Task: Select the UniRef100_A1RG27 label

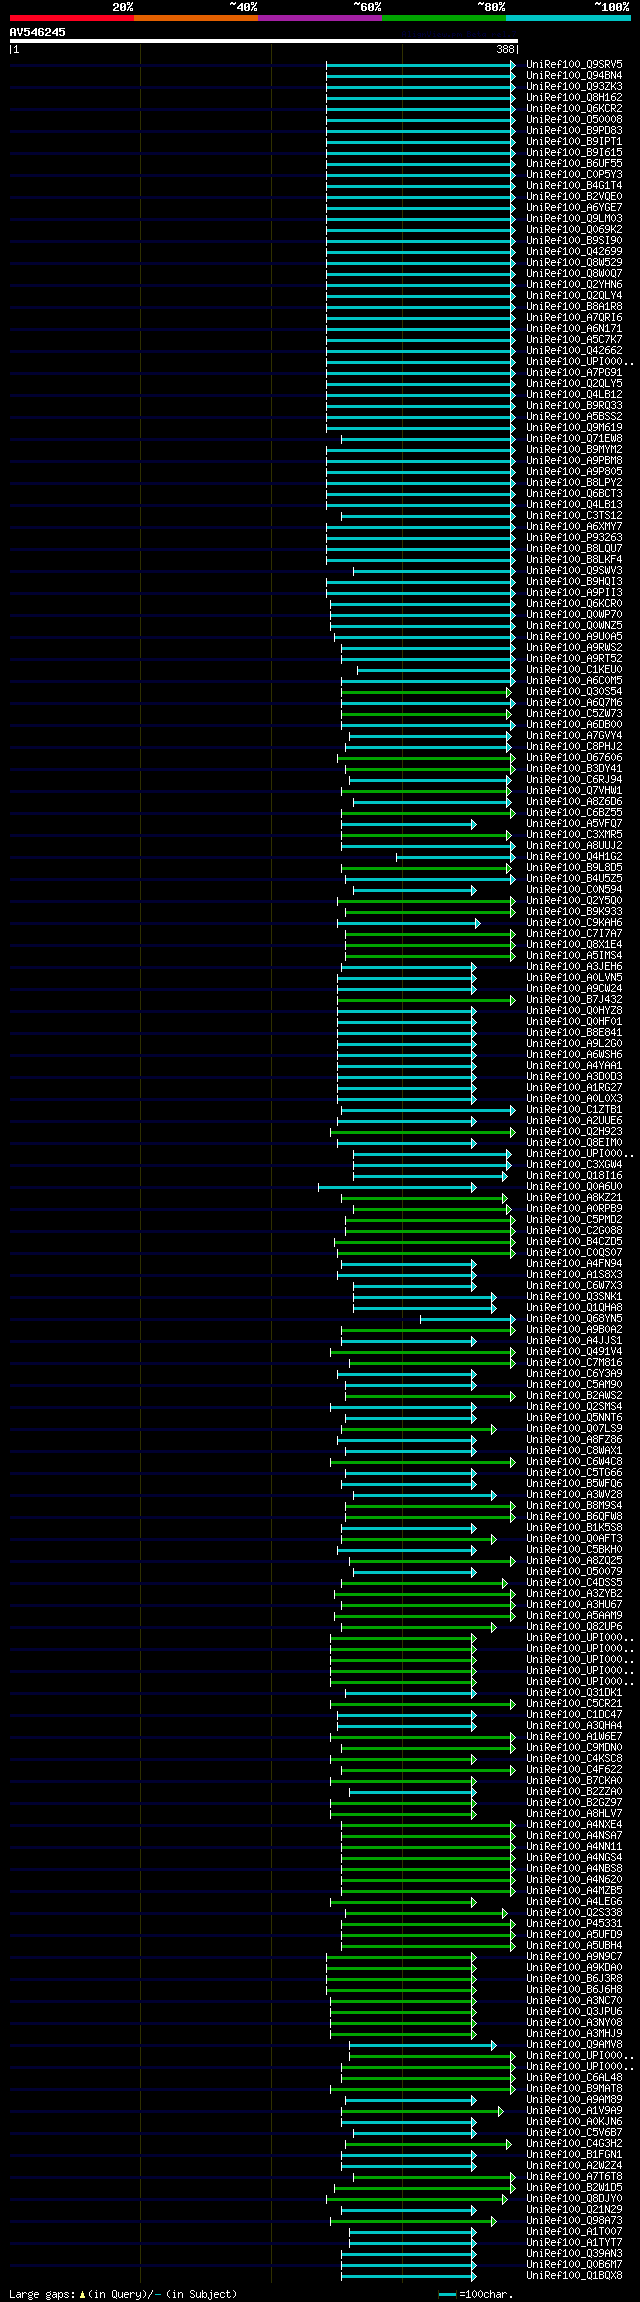Action: (x=574, y=1087)
